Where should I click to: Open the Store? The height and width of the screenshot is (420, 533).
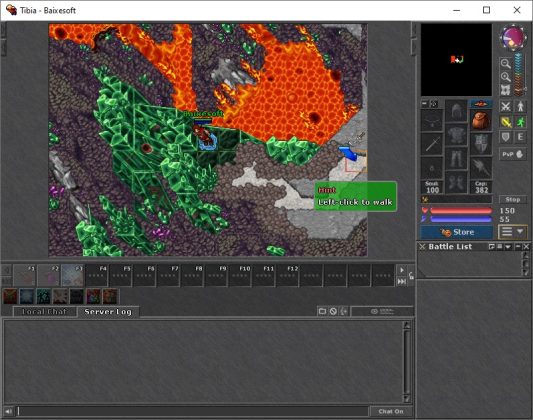[x=457, y=232]
